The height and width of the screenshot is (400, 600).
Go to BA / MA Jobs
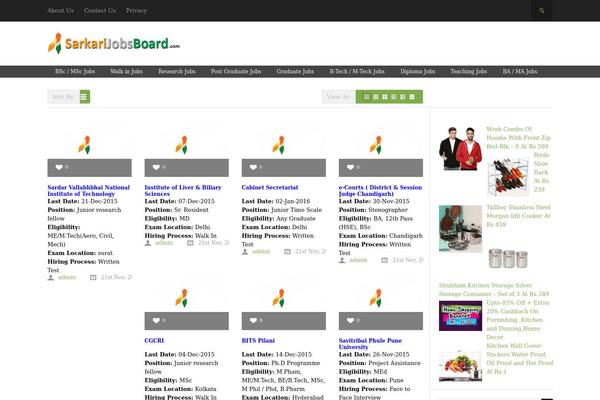520,72
